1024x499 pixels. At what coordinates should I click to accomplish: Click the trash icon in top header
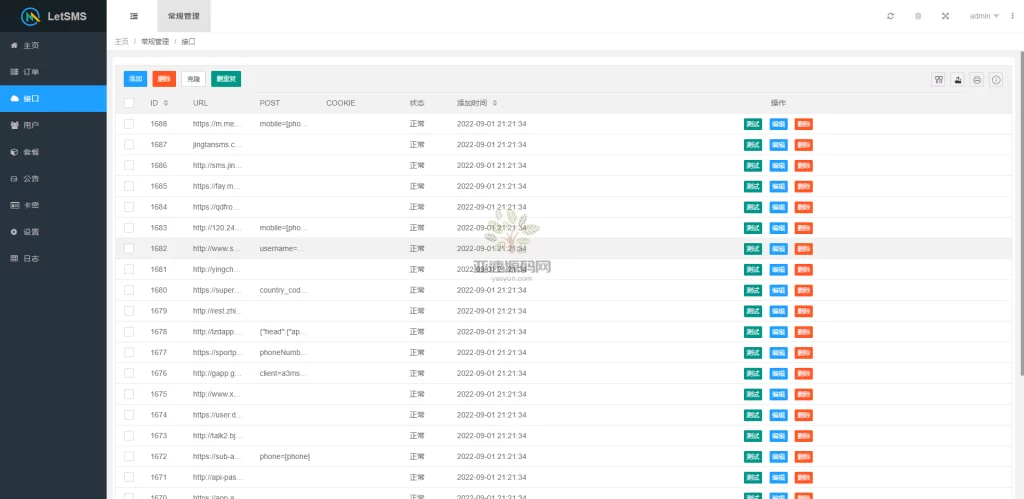pyautogui.click(x=918, y=16)
